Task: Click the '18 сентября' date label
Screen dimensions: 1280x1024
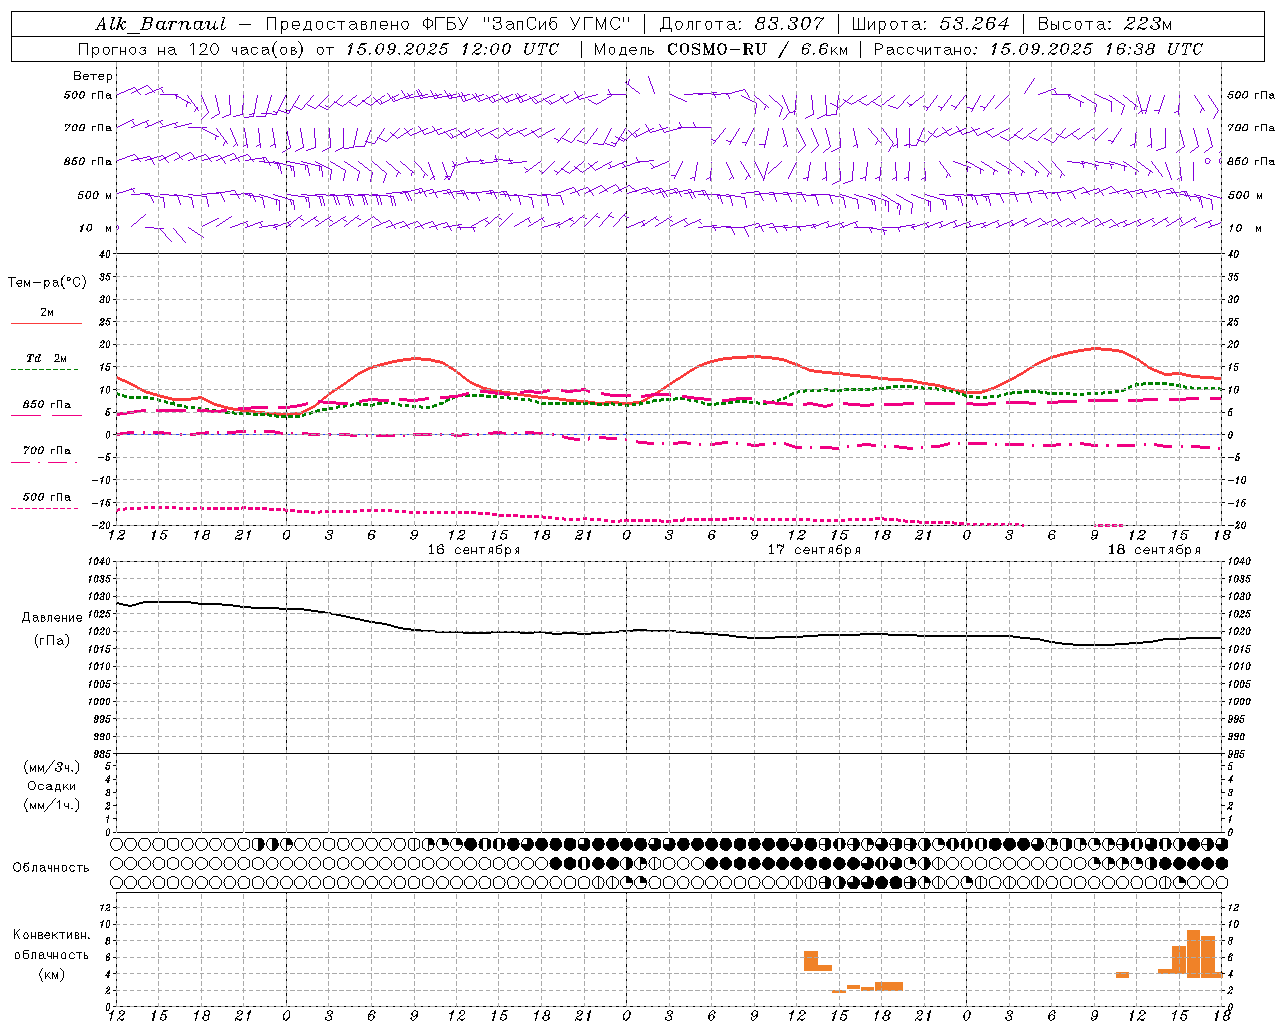Action: pyautogui.click(x=1154, y=550)
